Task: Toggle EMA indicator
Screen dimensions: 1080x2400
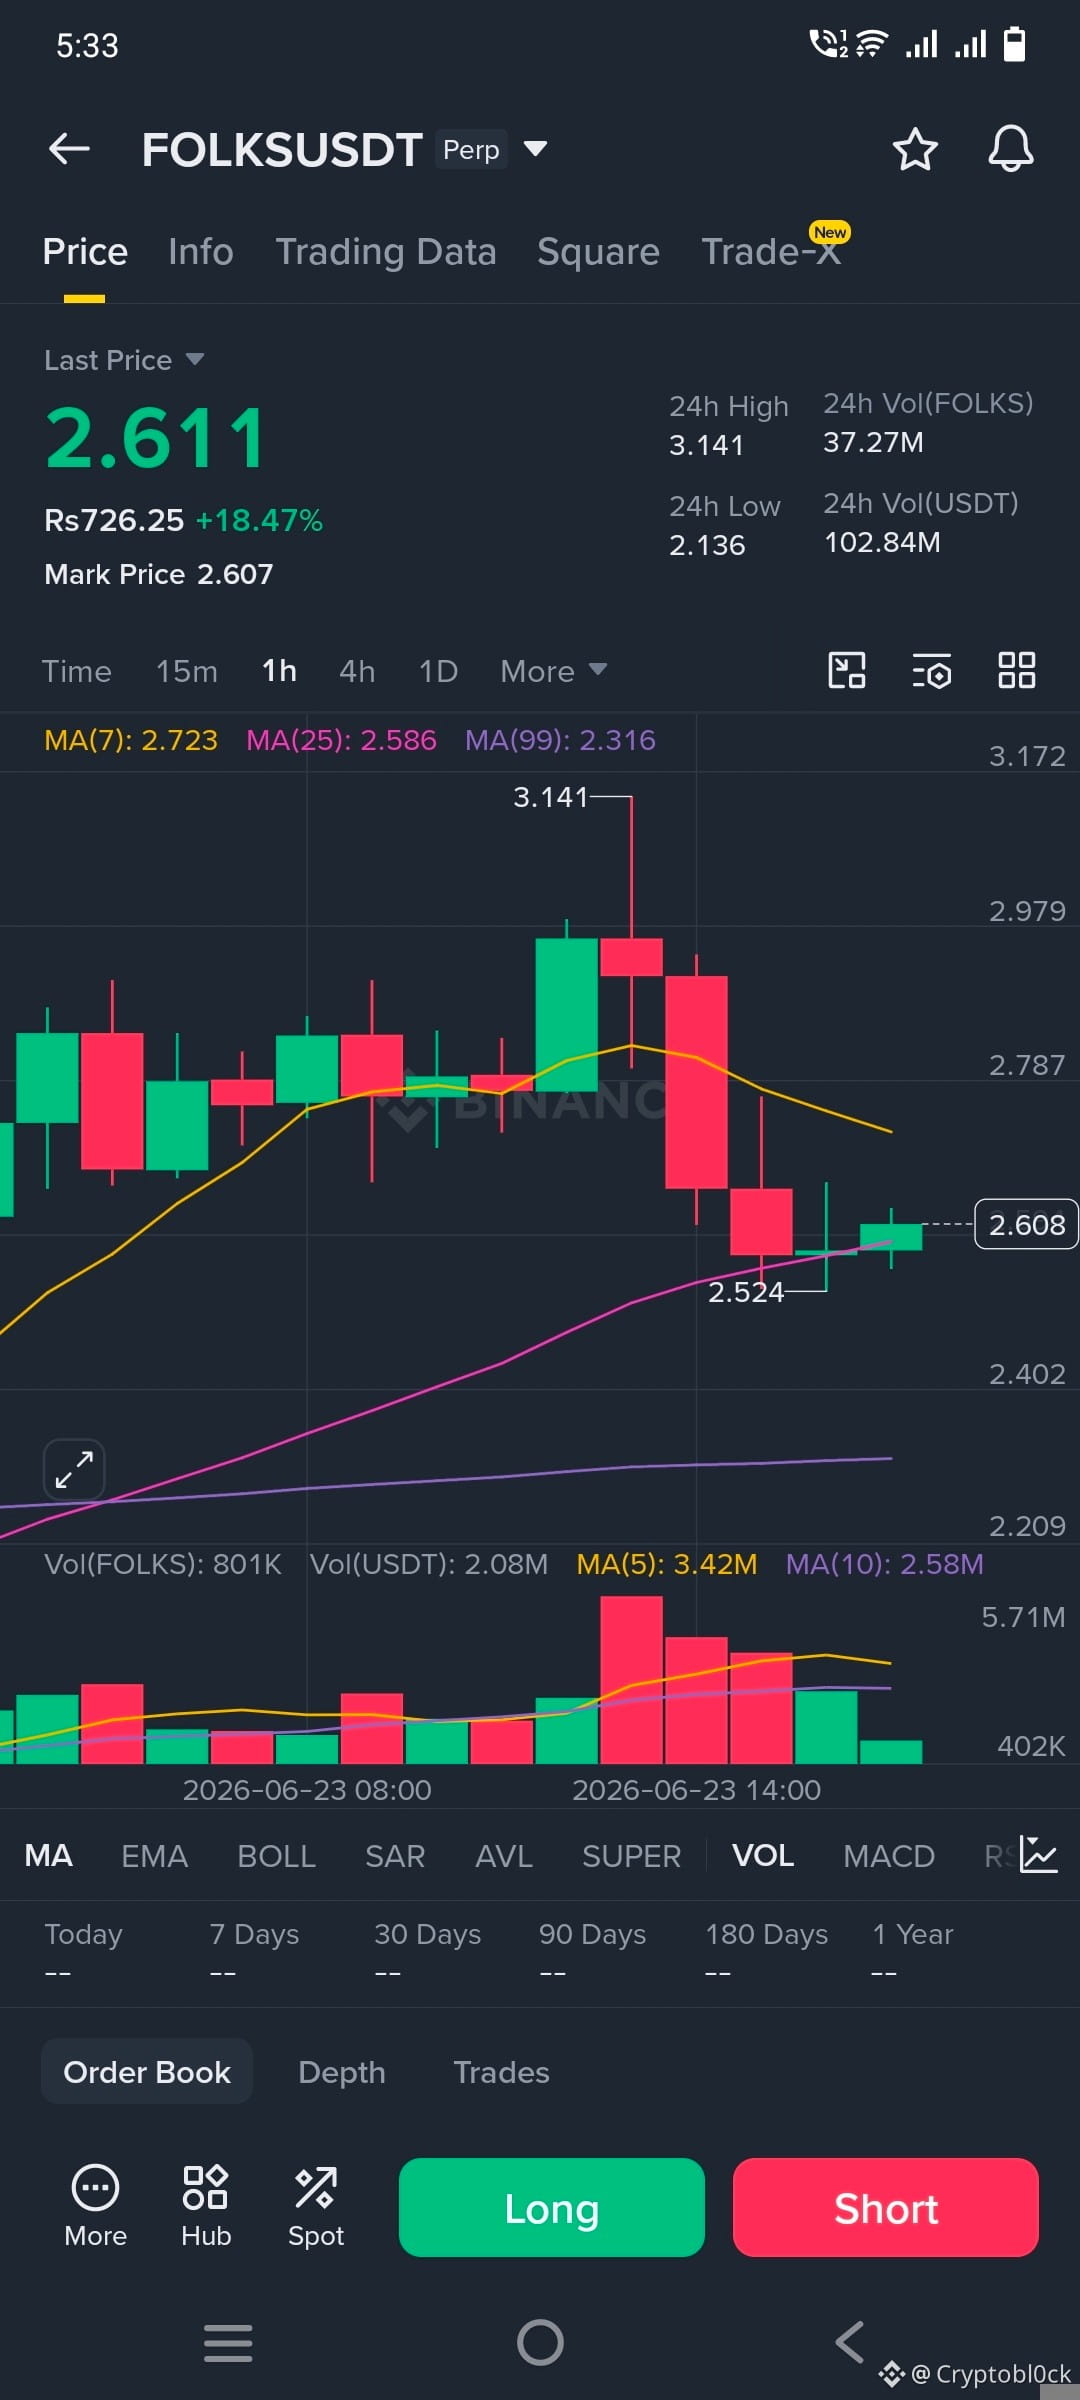Action: pyautogui.click(x=154, y=1856)
